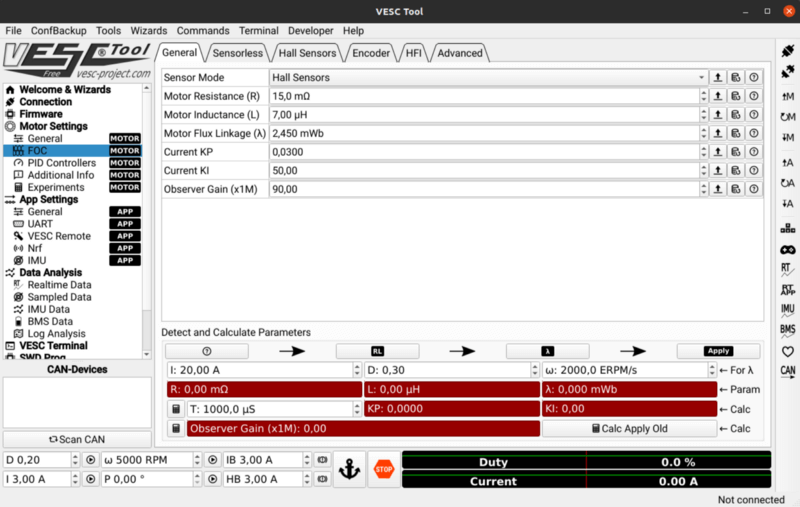Screen dimensions: 800x507
Task: Click the play button next to I 3,00 A
Action: (90, 479)
